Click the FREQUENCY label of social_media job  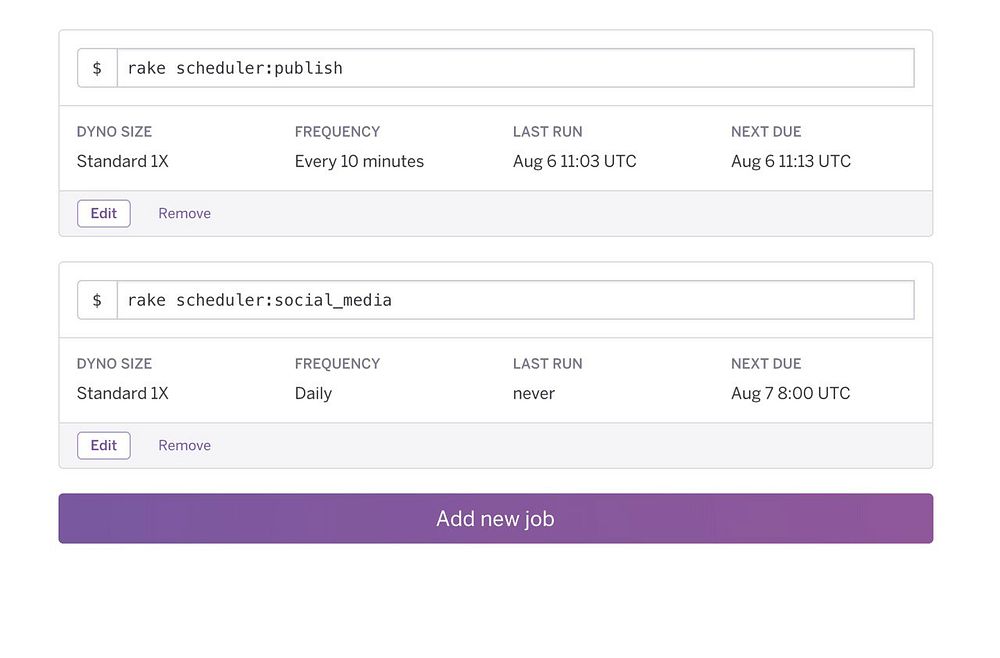337,363
